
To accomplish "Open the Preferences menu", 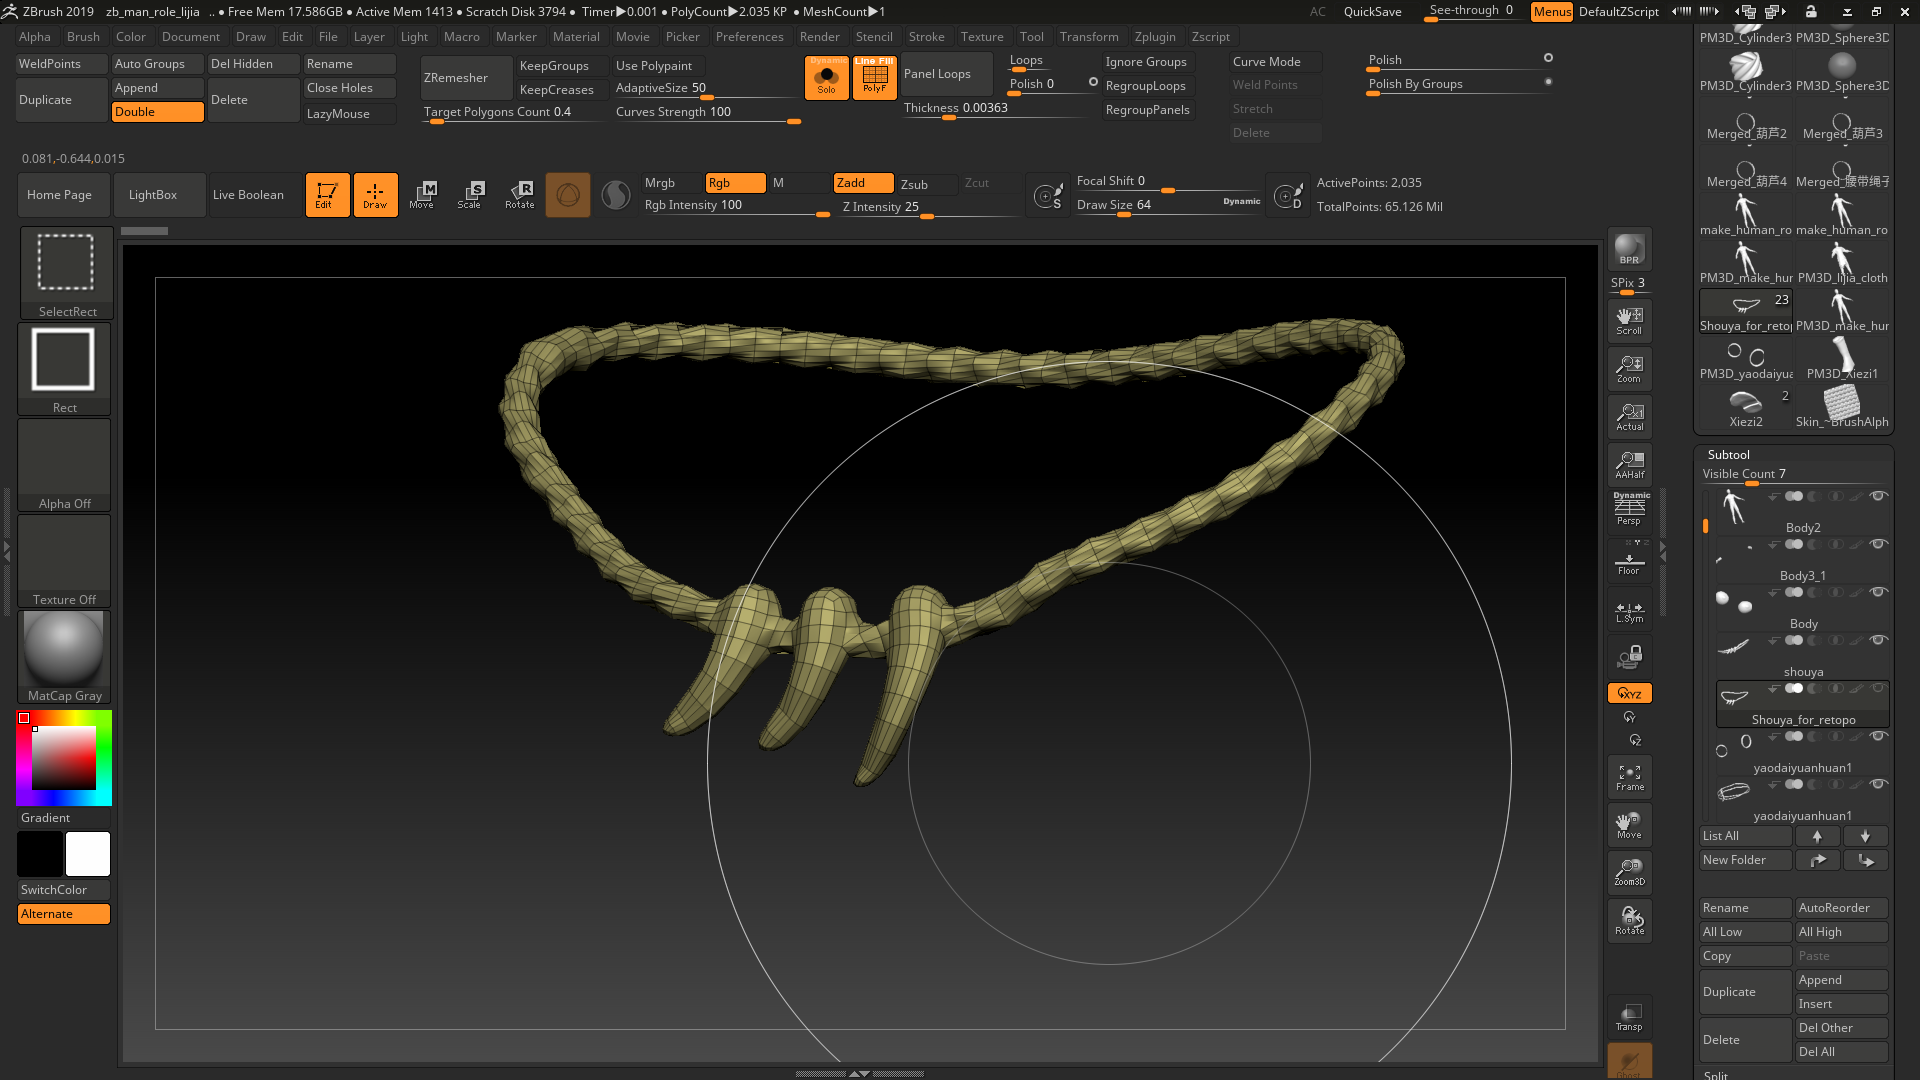I will click(749, 37).
